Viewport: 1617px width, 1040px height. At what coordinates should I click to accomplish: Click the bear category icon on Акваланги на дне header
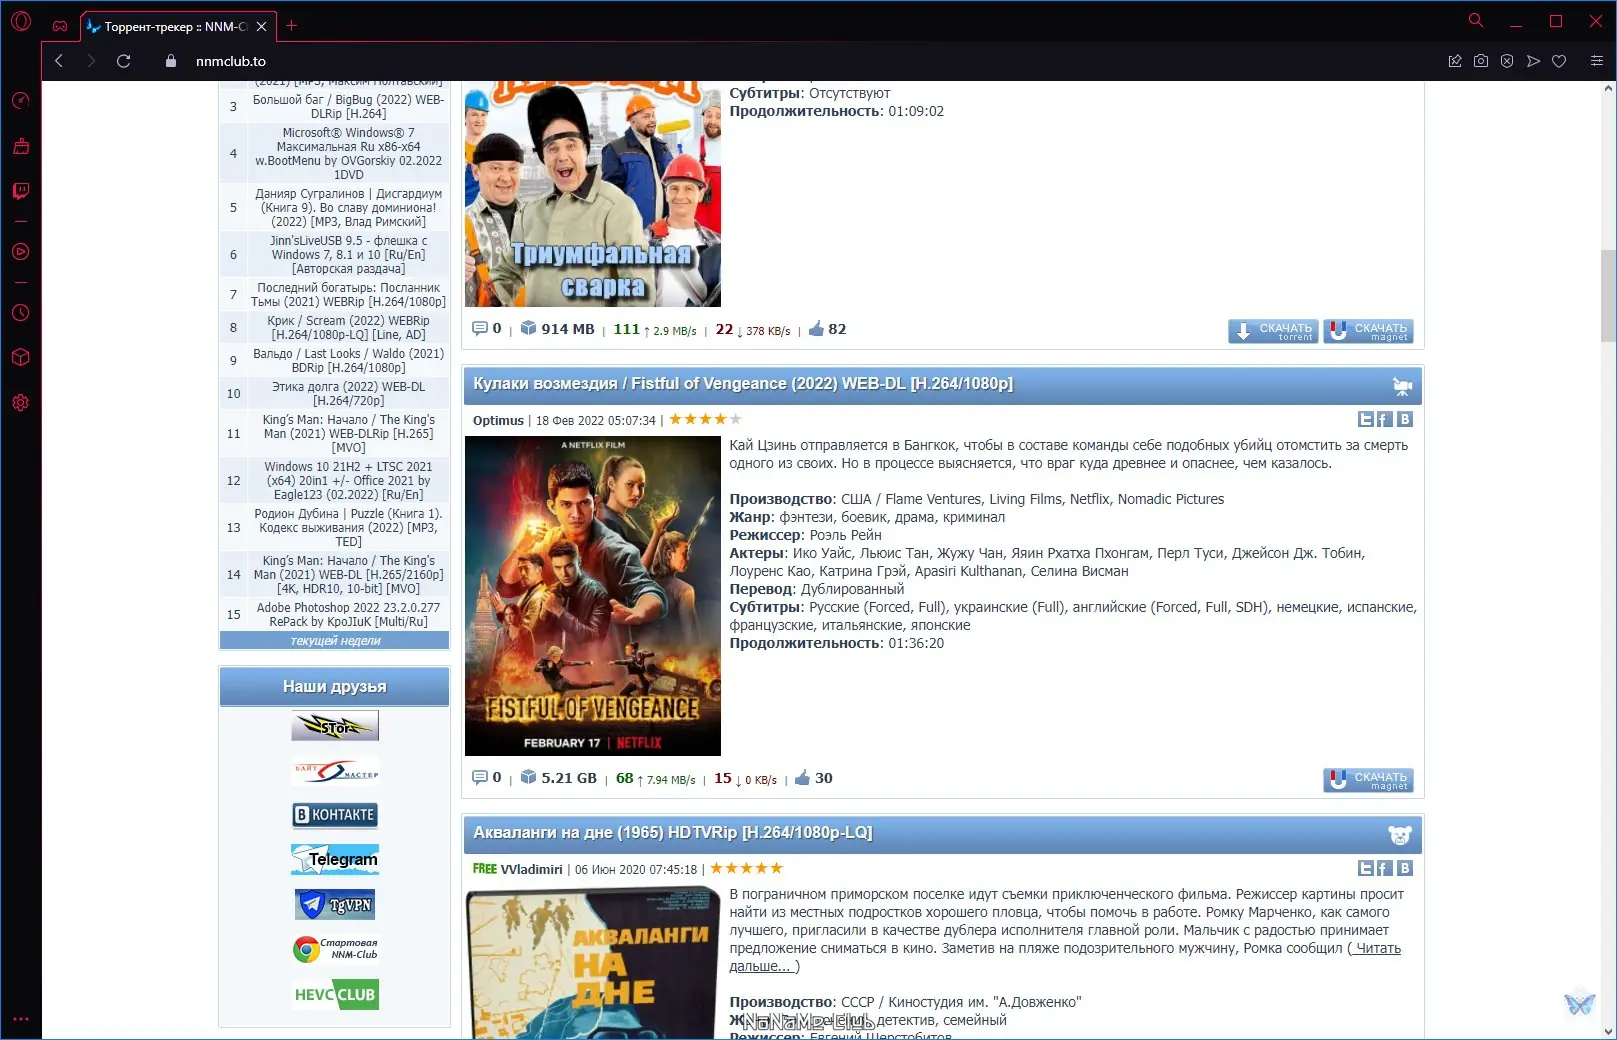(1400, 835)
